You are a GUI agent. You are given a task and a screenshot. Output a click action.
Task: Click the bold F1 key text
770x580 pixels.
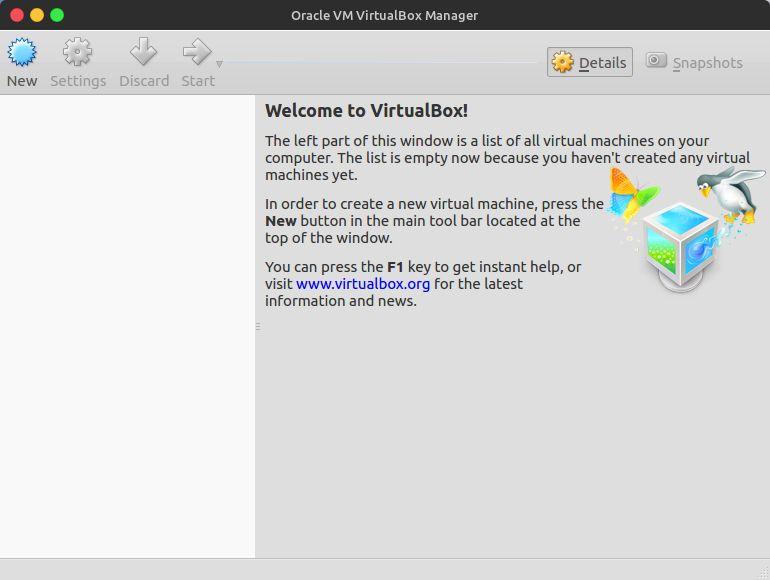pyautogui.click(x=395, y=267)
